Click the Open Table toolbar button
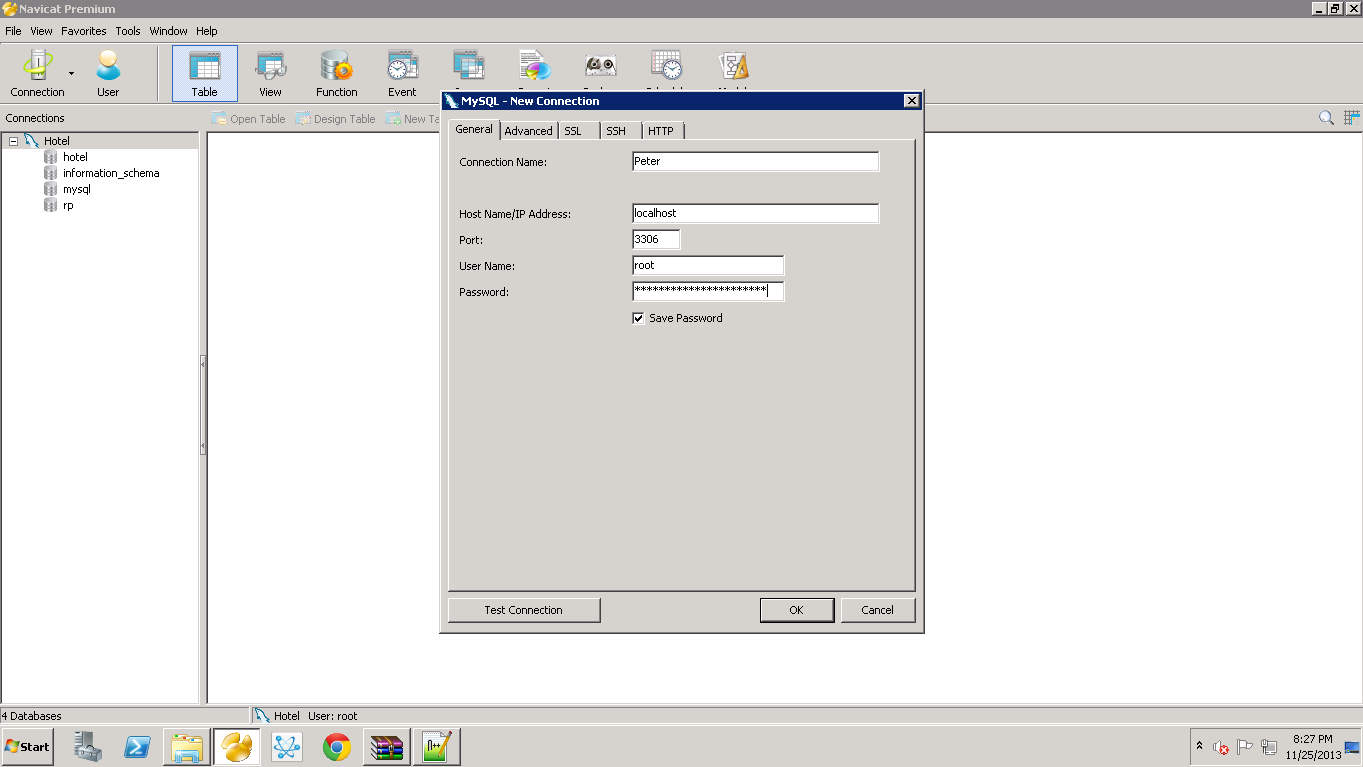 coord(248,119)
